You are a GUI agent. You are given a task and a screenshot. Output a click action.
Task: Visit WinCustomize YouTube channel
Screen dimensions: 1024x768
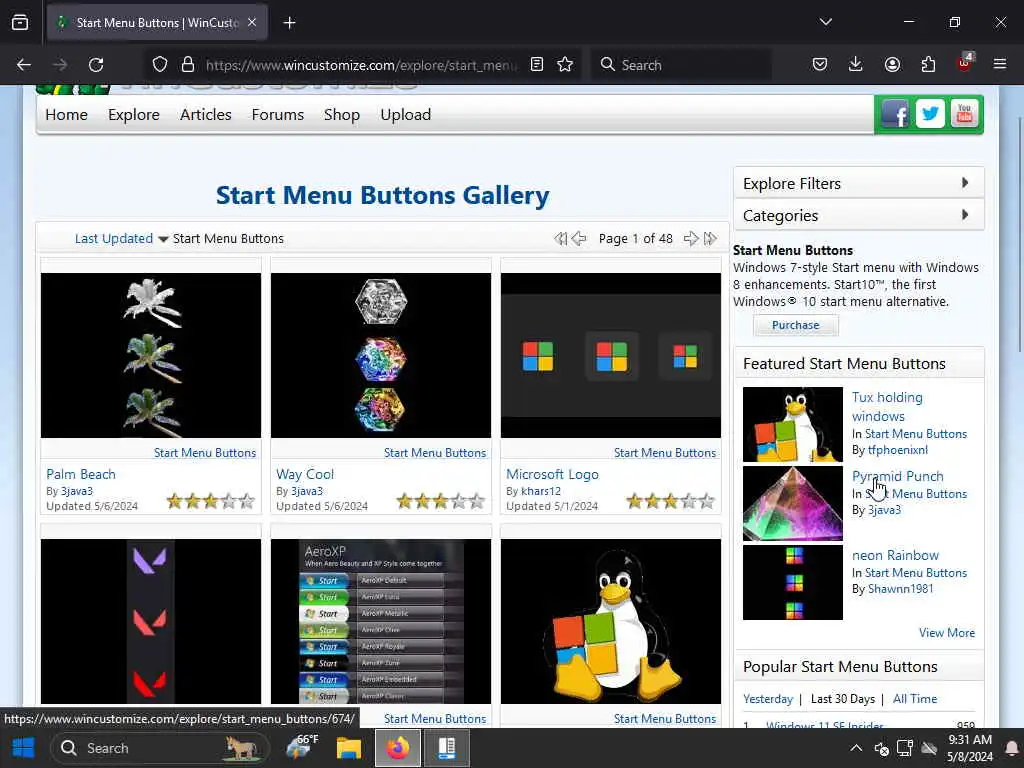(x=964, y=114)
